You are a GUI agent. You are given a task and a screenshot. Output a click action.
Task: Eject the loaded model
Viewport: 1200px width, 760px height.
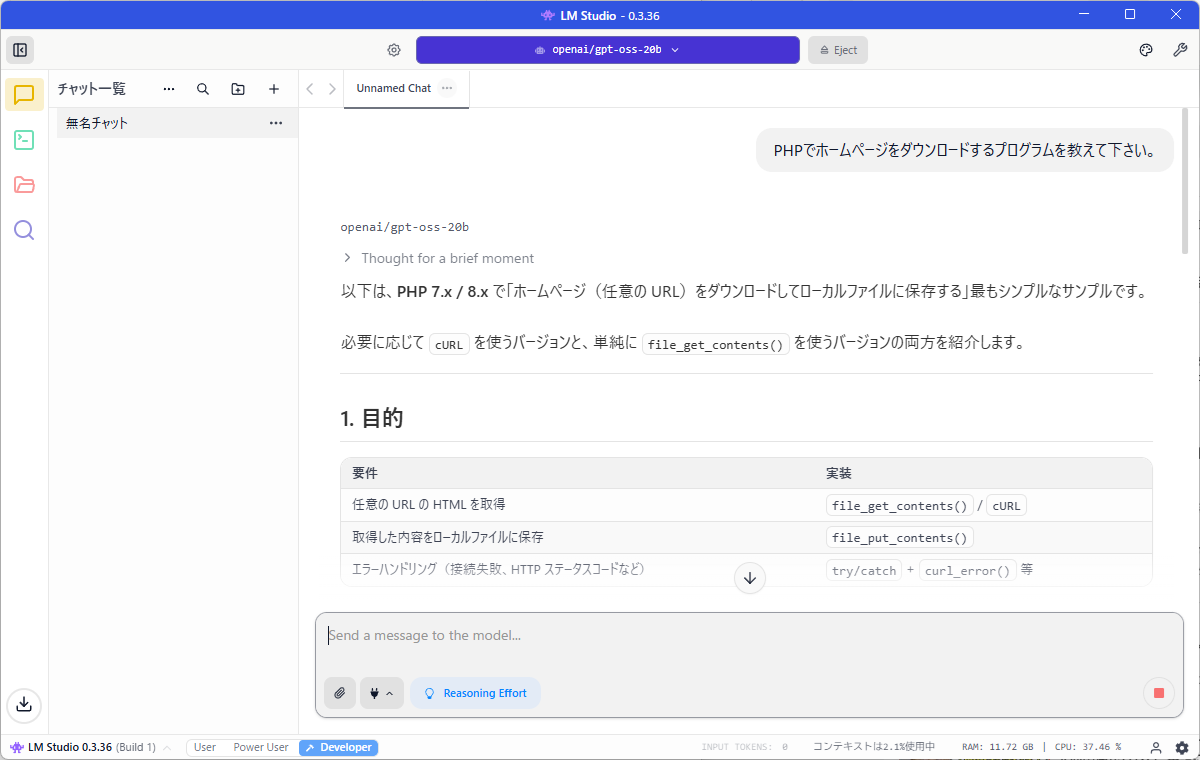tap(838, 50)
